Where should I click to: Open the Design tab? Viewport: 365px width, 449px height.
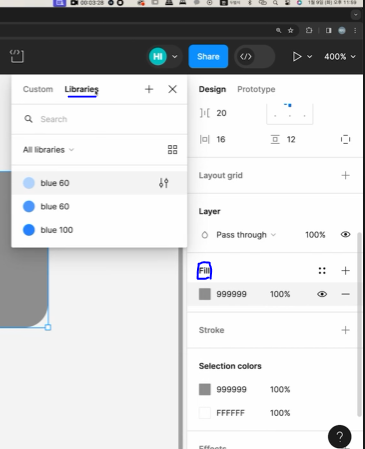(212, 89)
